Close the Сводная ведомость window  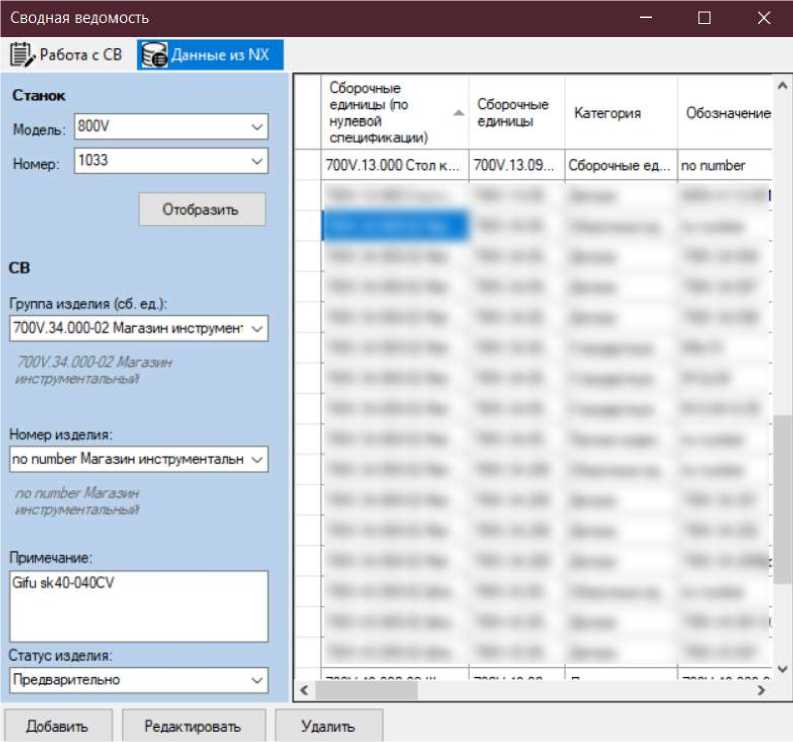(764, 18)
